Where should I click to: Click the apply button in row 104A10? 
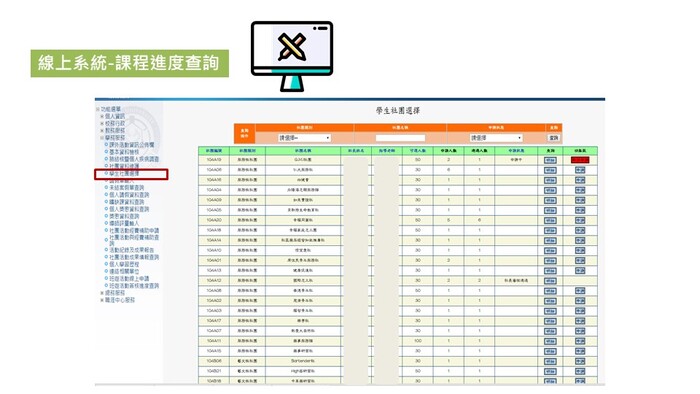pyautogui.click(x=580, y=251)
